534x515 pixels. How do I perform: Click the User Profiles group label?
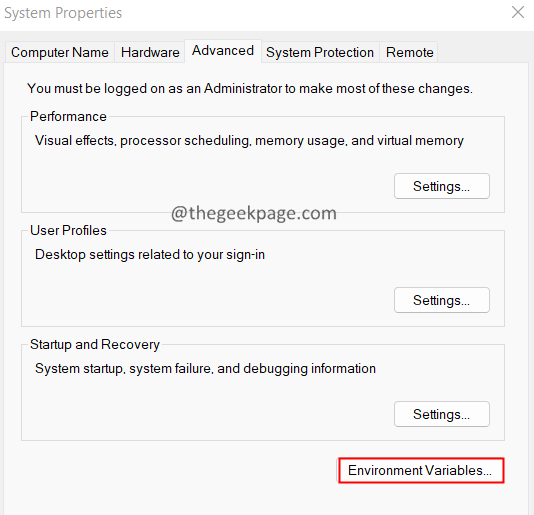(x=68, y=231)
